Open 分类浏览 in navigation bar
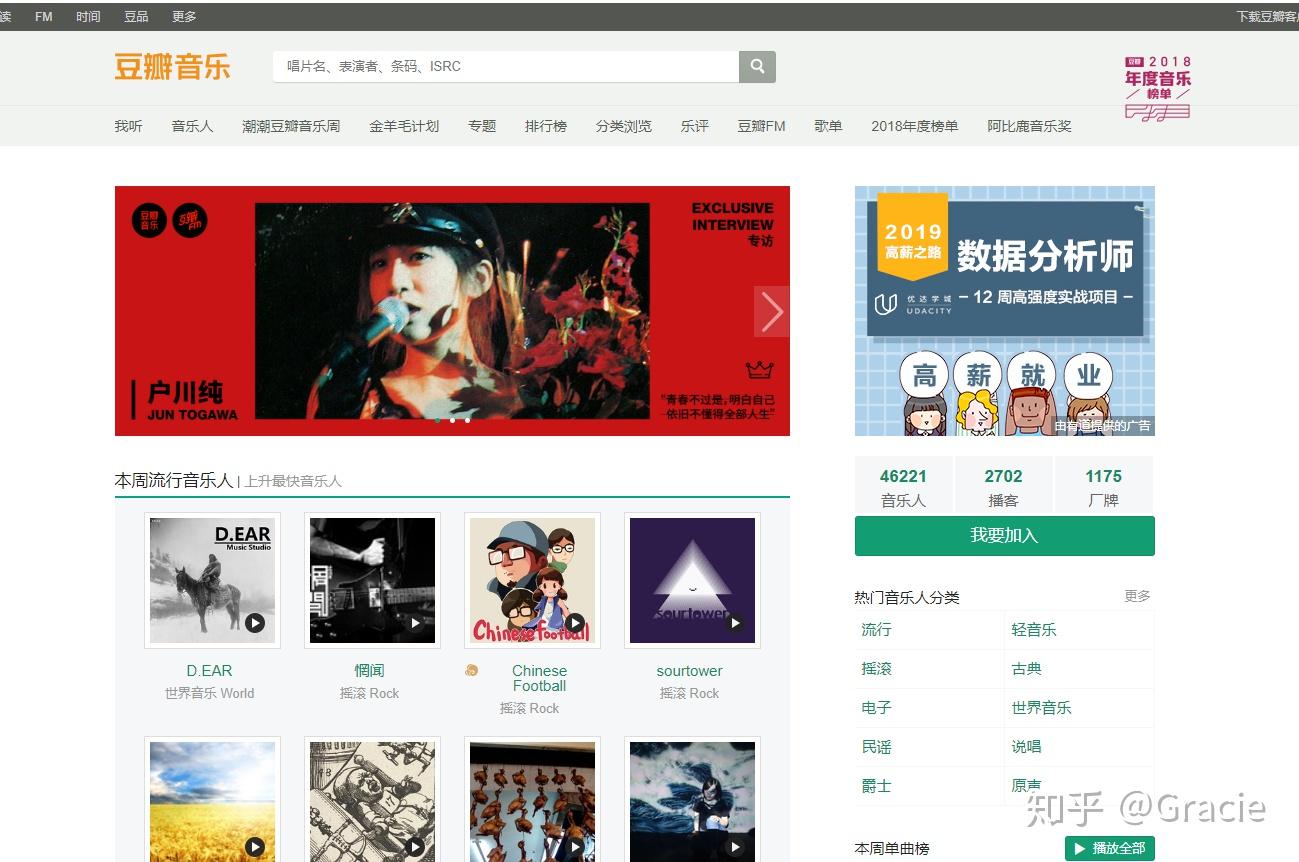 coord(623,126)
